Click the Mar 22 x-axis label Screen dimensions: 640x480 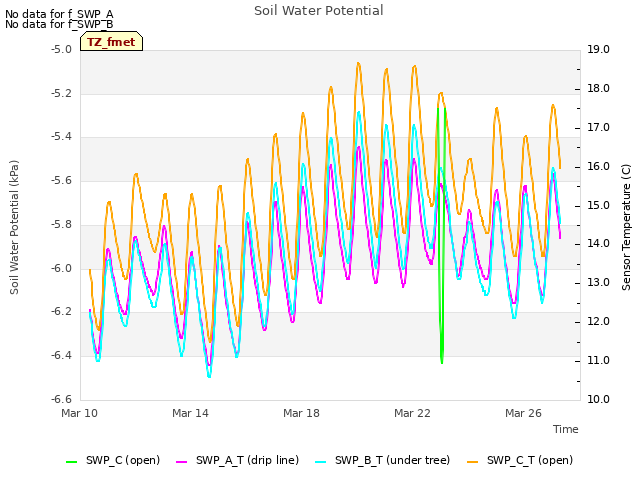412,413
